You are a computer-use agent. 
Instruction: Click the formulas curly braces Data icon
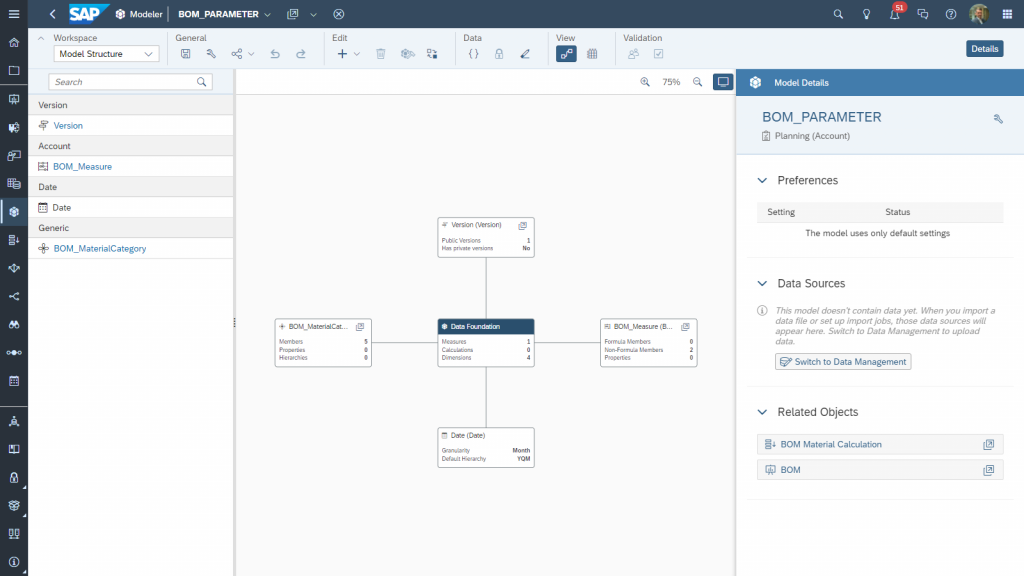473,54
